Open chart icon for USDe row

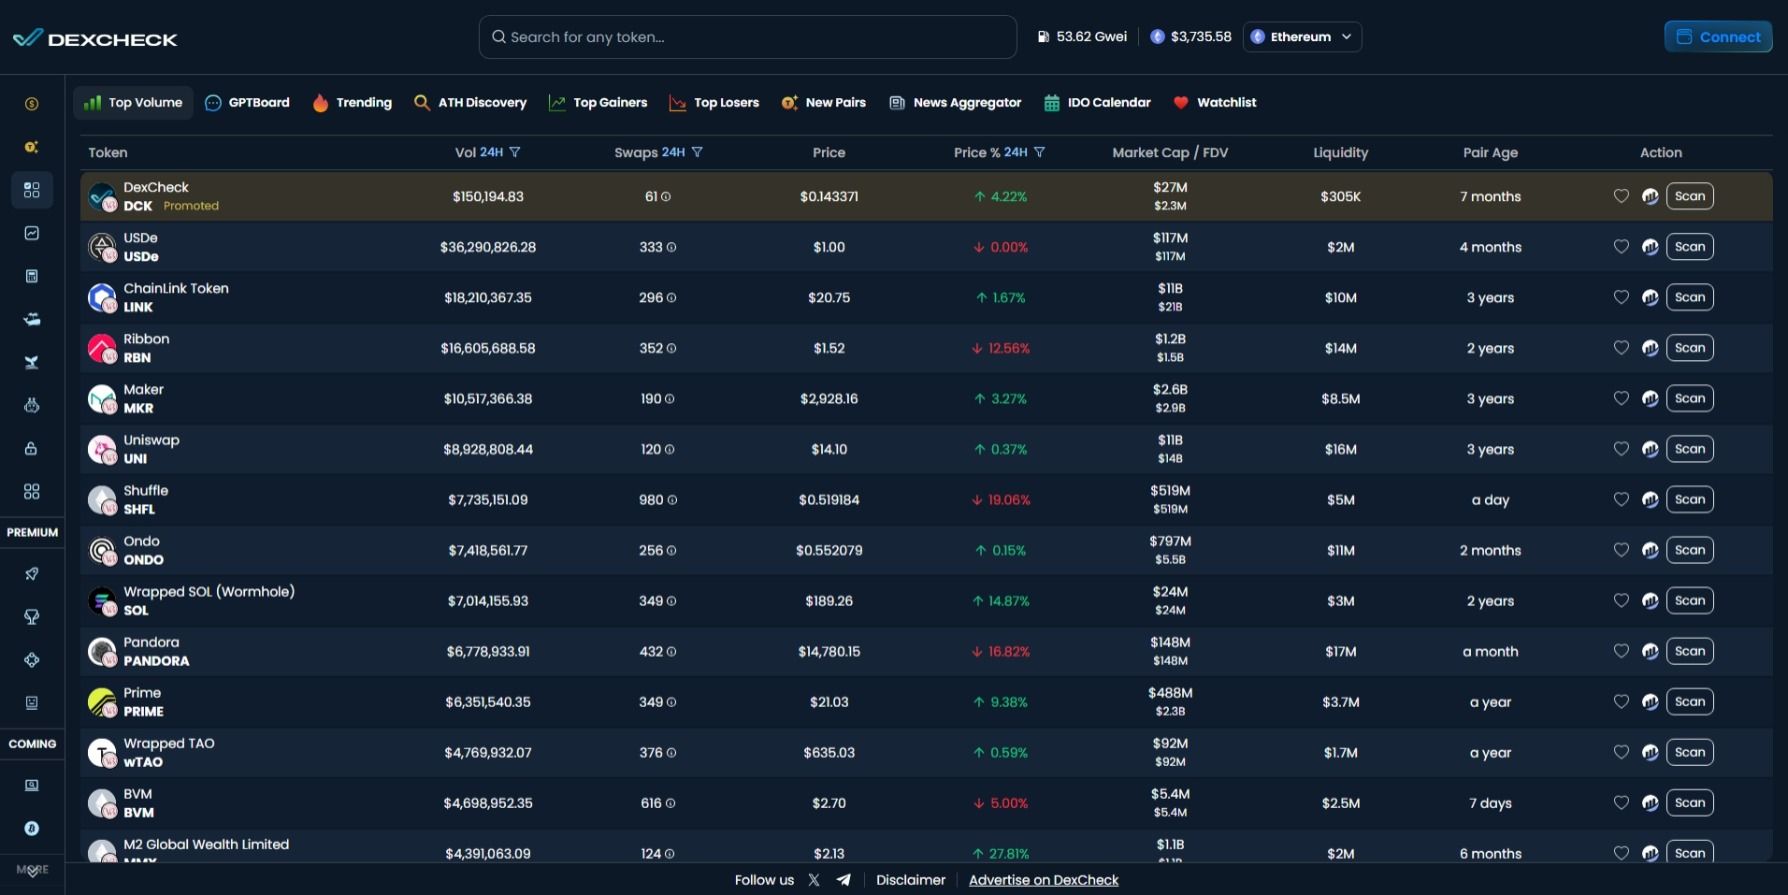pyautogui.click(x=1650, y=247)
